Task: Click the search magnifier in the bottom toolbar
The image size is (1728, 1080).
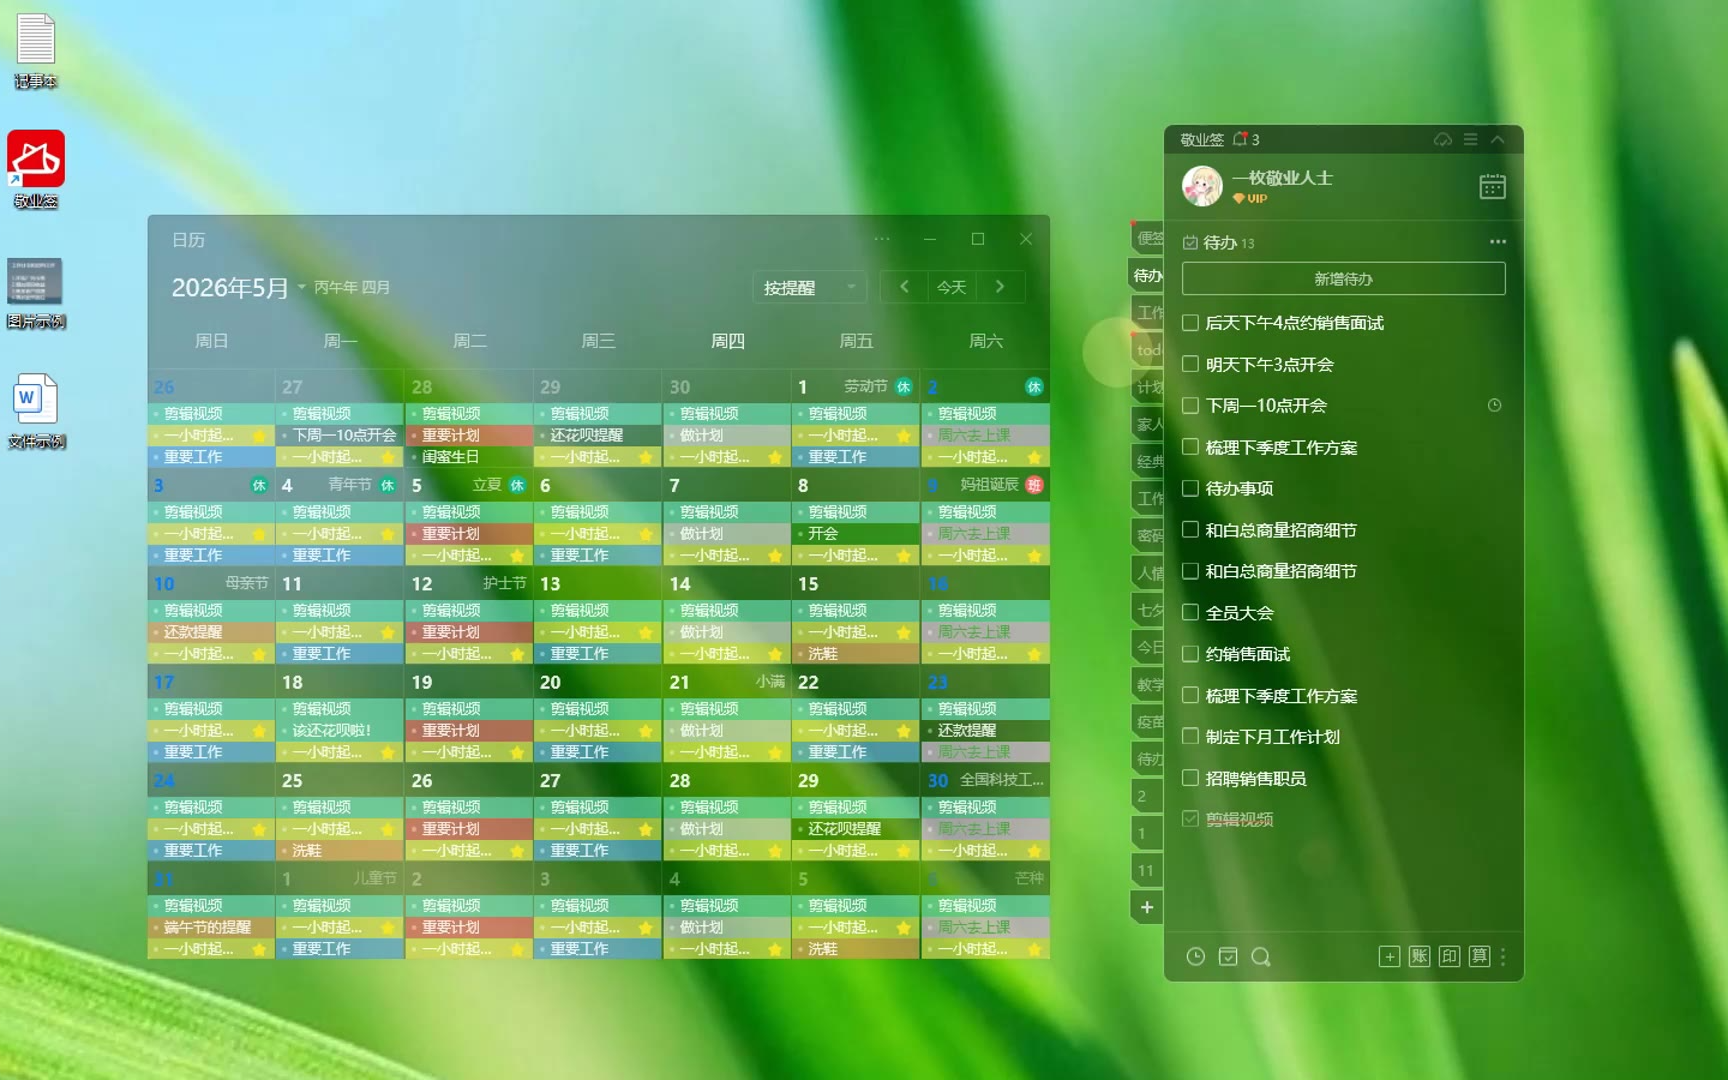Action: (x=1261, y=957)
